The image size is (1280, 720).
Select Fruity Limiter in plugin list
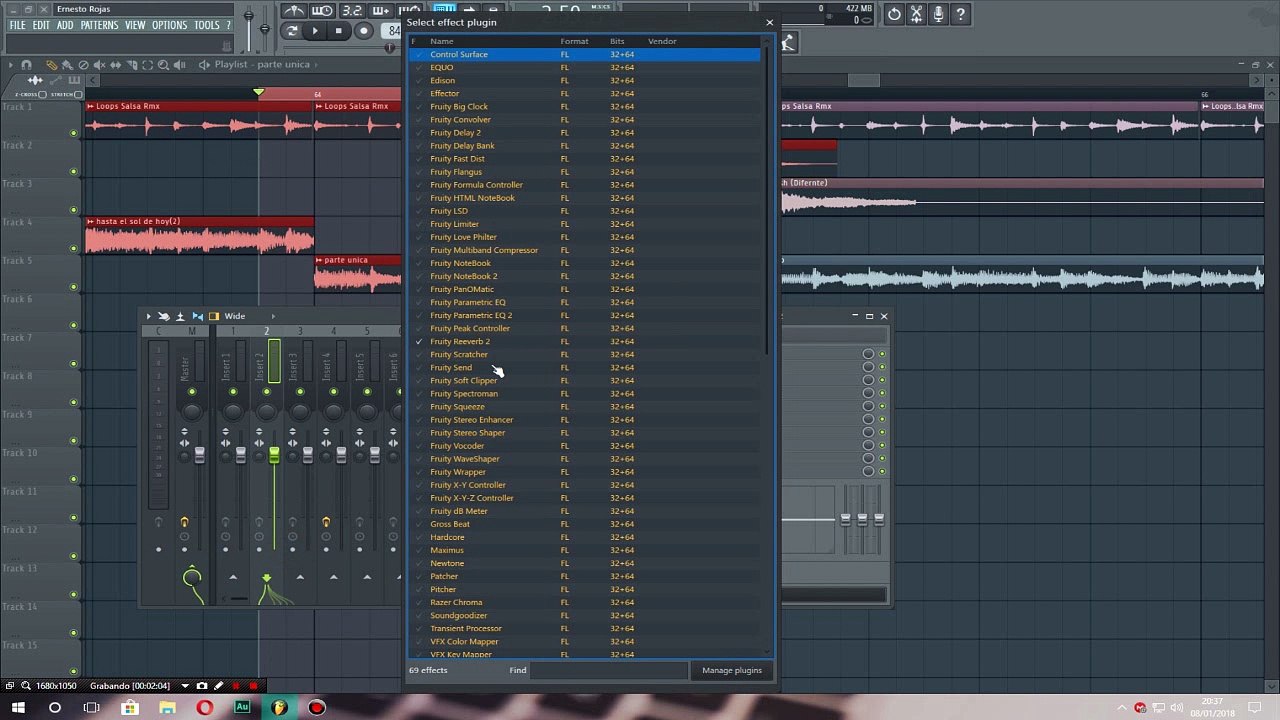click(585, 224)
